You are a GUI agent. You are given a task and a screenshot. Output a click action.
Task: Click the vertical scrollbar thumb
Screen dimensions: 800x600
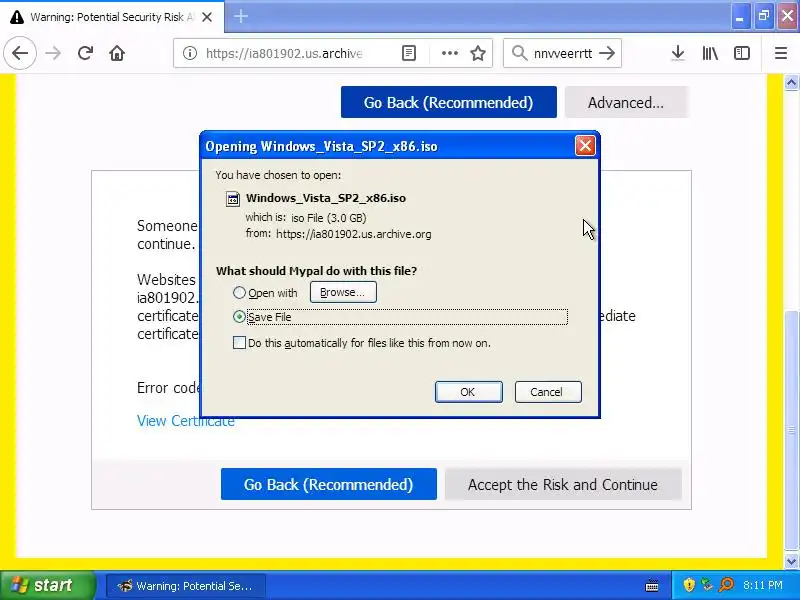coord(791,431)
